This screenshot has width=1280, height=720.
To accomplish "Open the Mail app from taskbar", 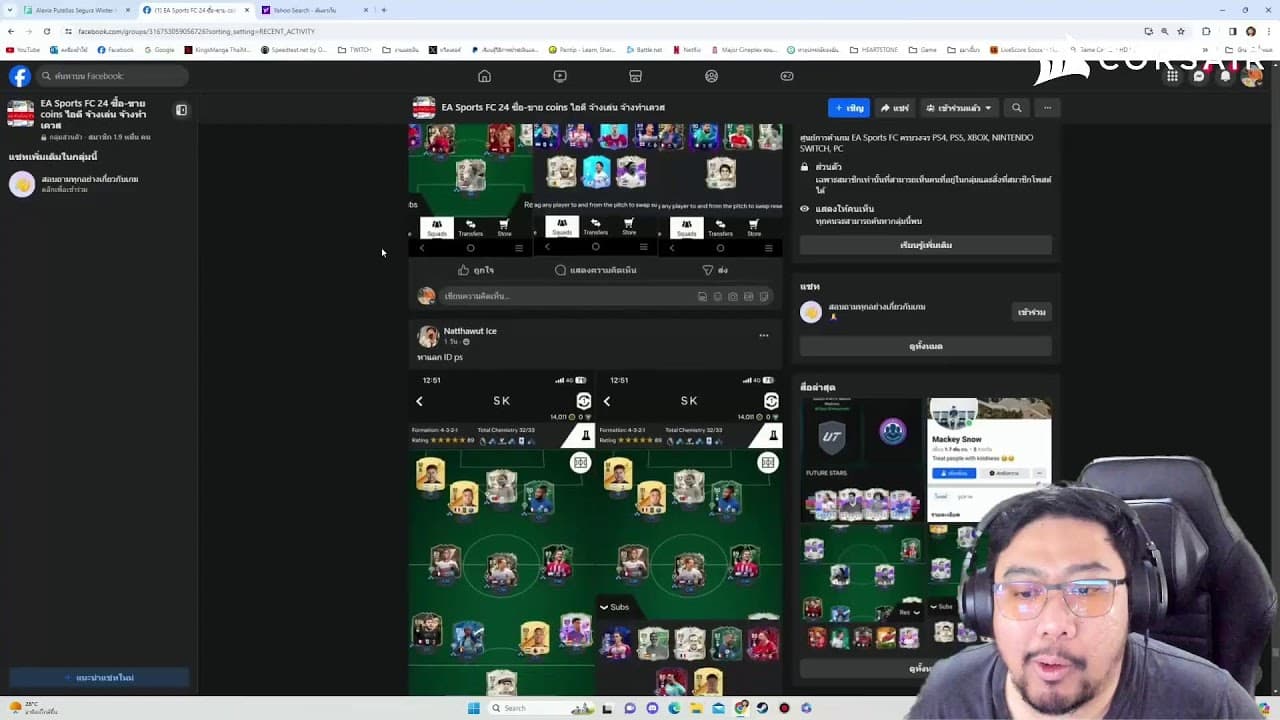I will [718, 708].
